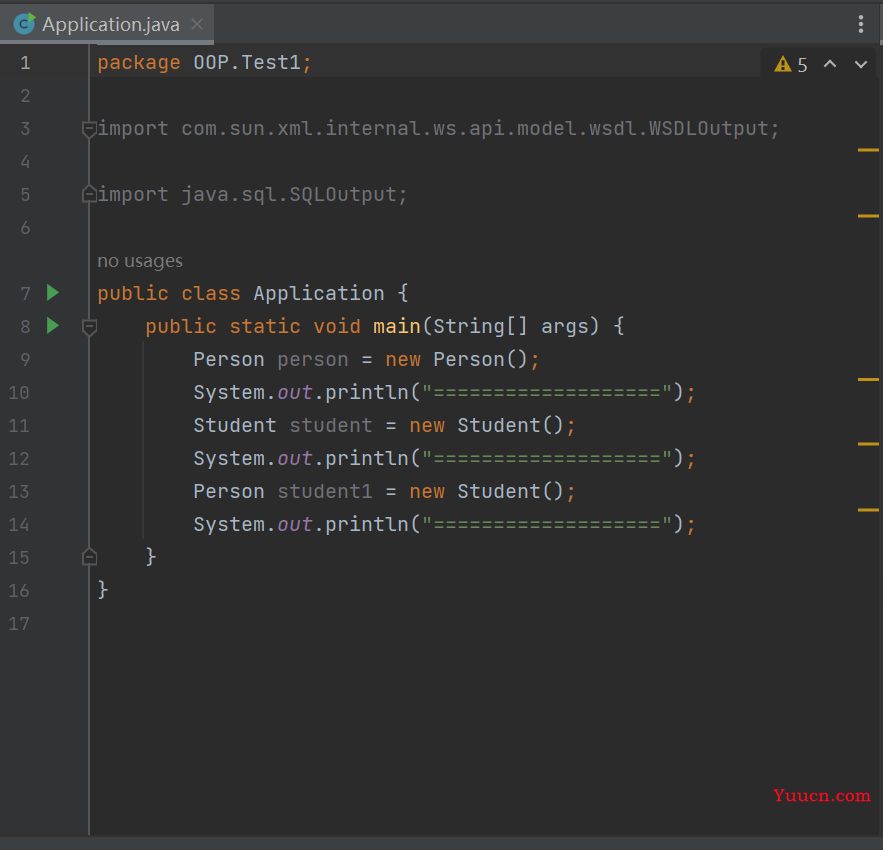The width and height of the screenshot is (883, 850).
Task: Collapse the imports fold marker on line 3
Action: click(x=89, y=129)
